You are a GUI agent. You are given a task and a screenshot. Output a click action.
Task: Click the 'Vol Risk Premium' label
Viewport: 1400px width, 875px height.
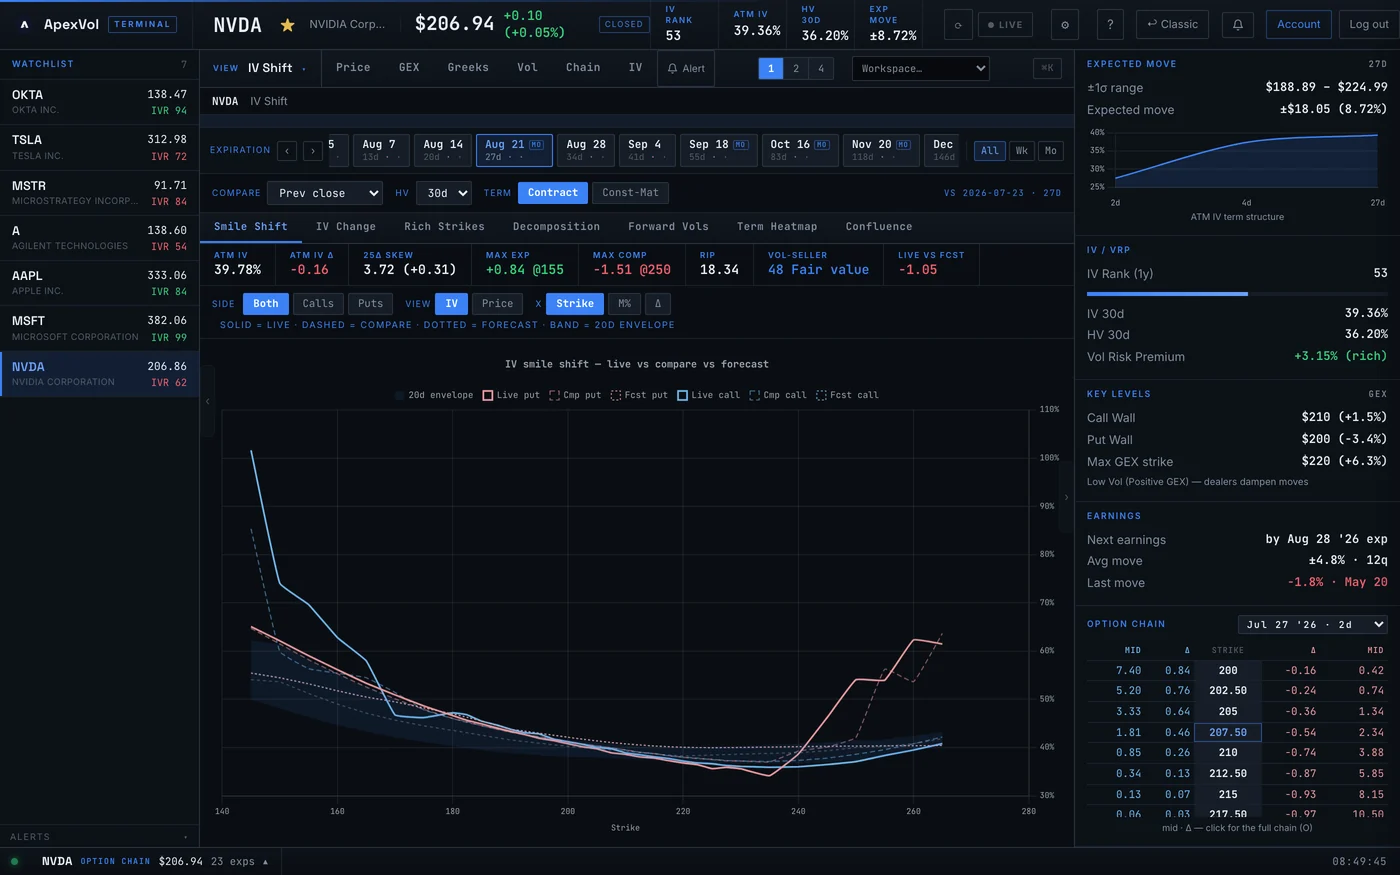click(1136, 357)
